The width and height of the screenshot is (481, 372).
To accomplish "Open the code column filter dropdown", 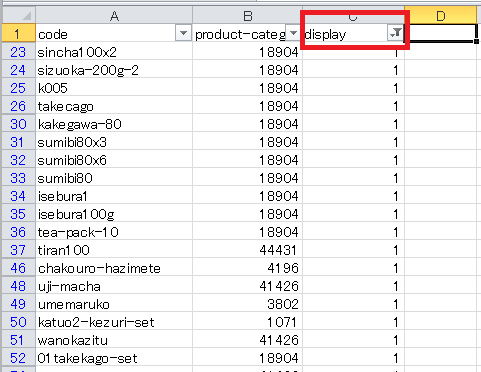I will (183, 33).
